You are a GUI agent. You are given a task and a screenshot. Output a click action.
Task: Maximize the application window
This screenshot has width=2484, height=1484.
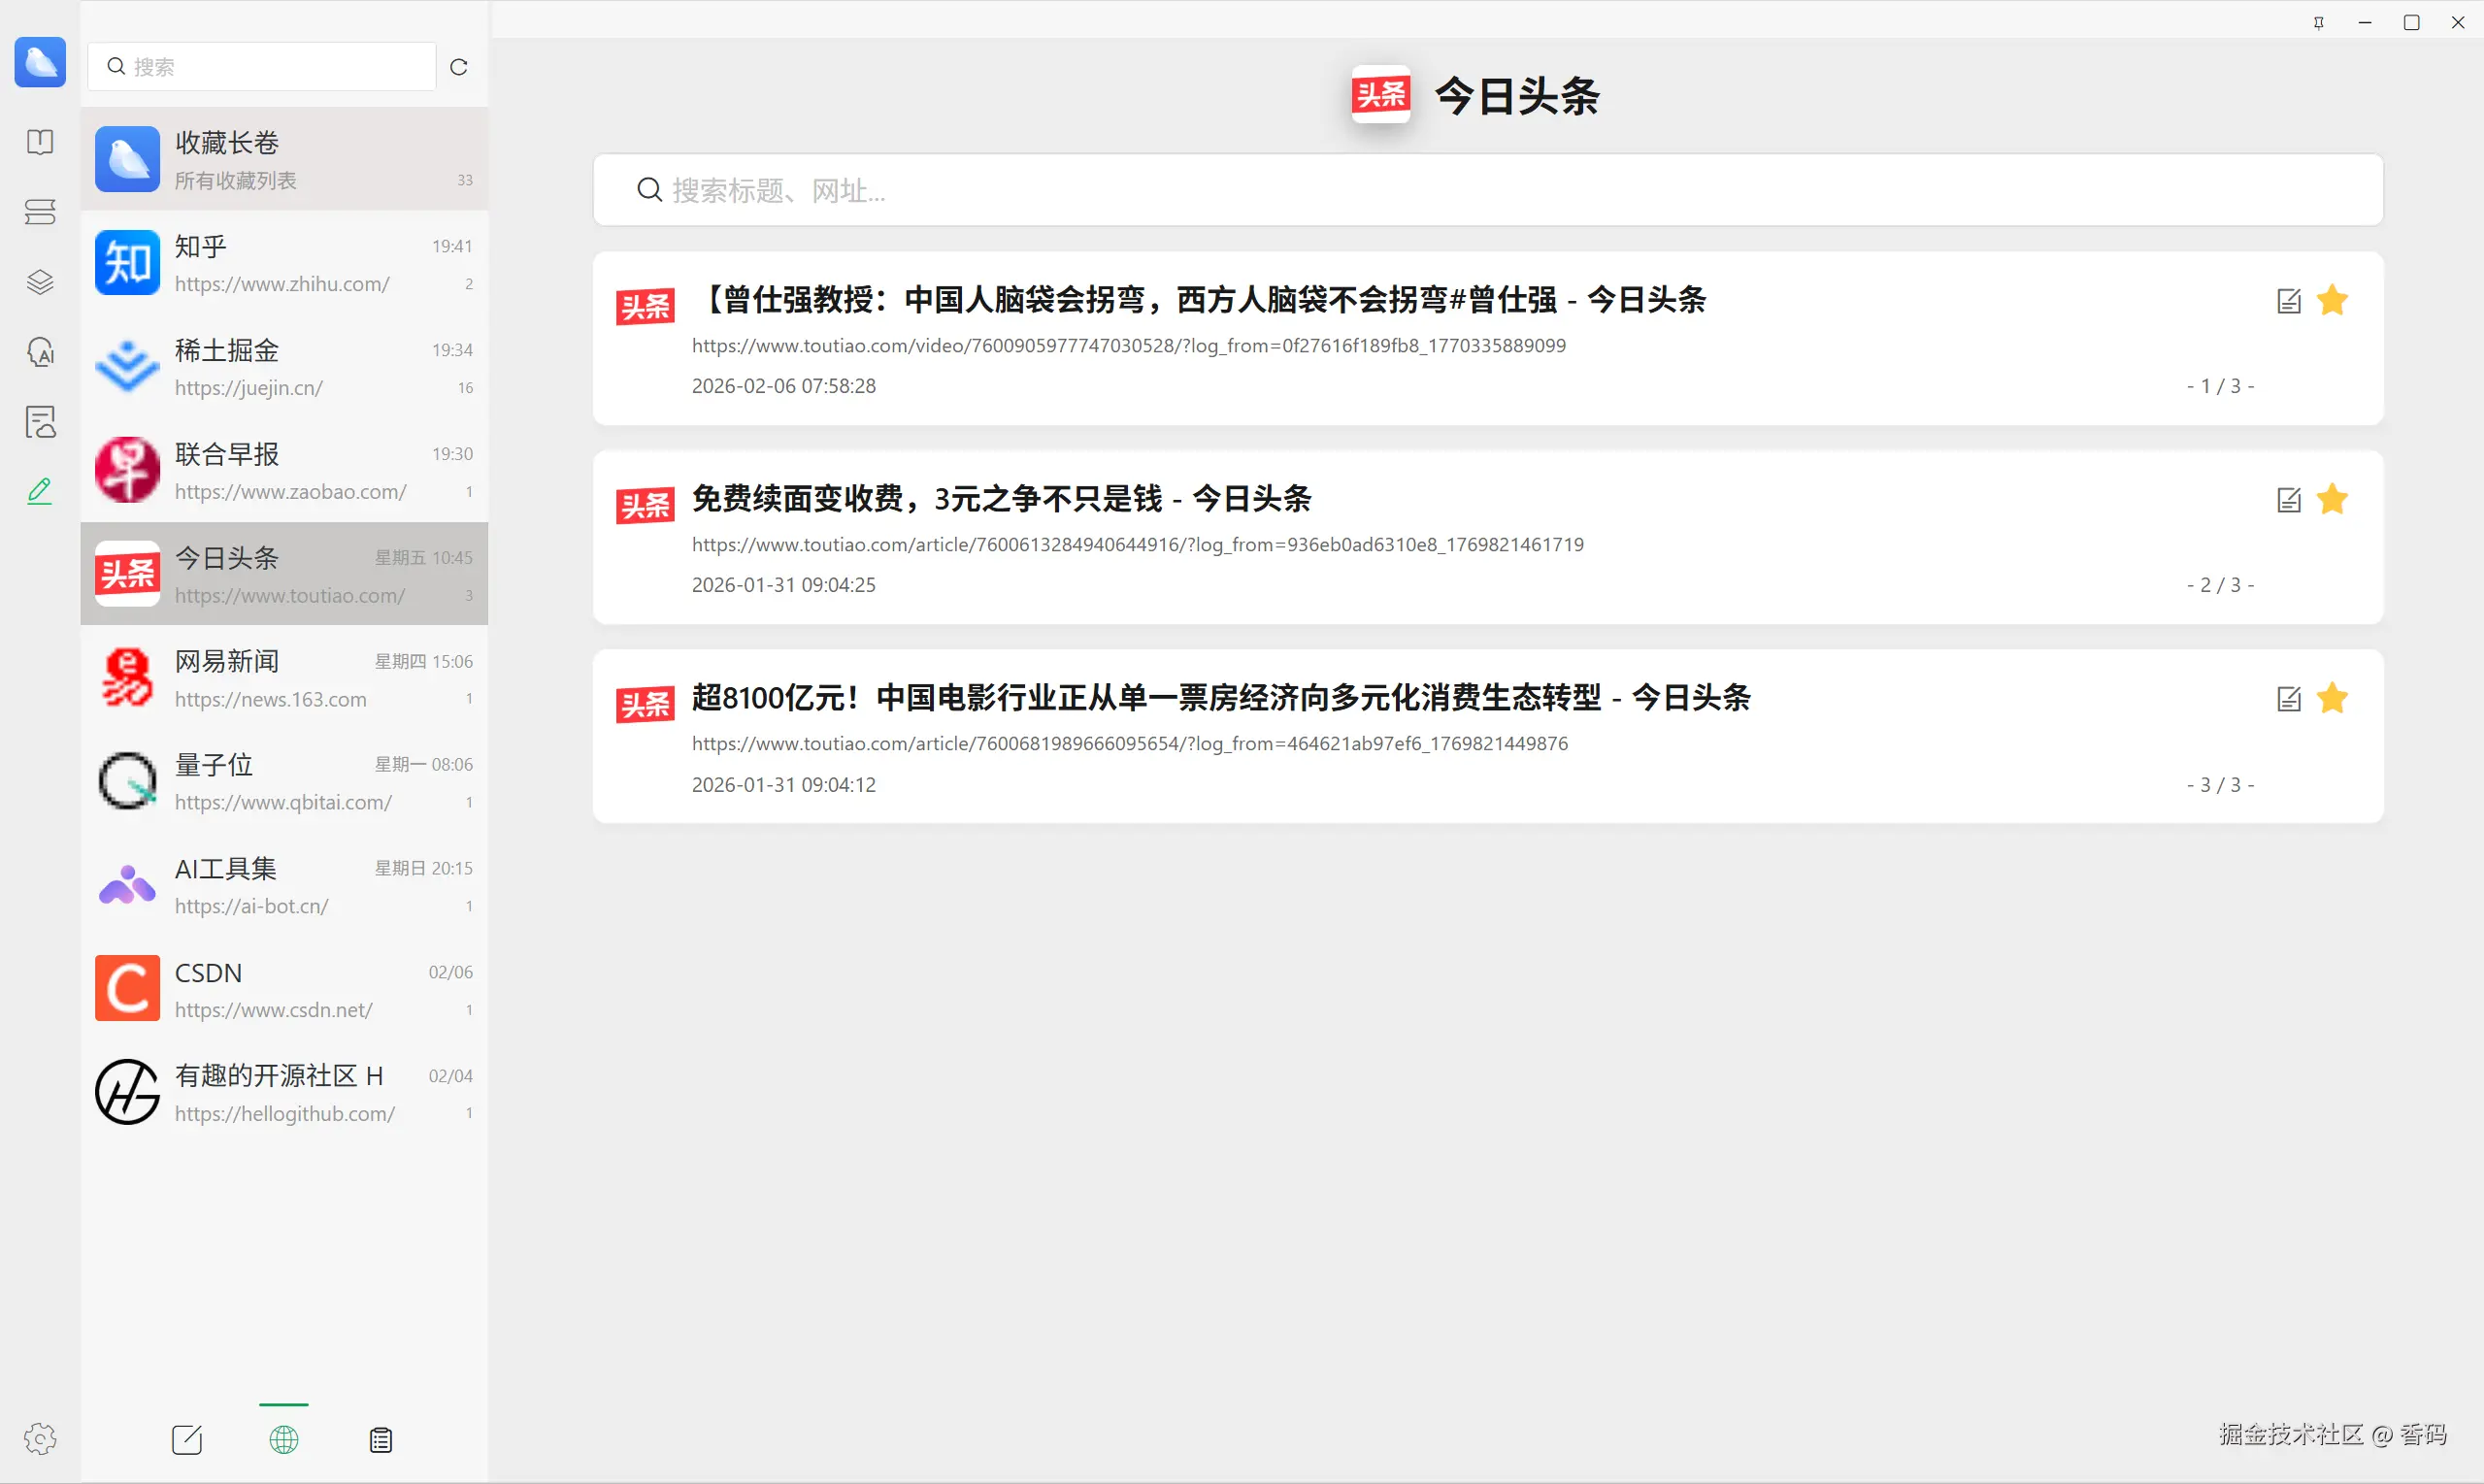(x=2412, y=22)
